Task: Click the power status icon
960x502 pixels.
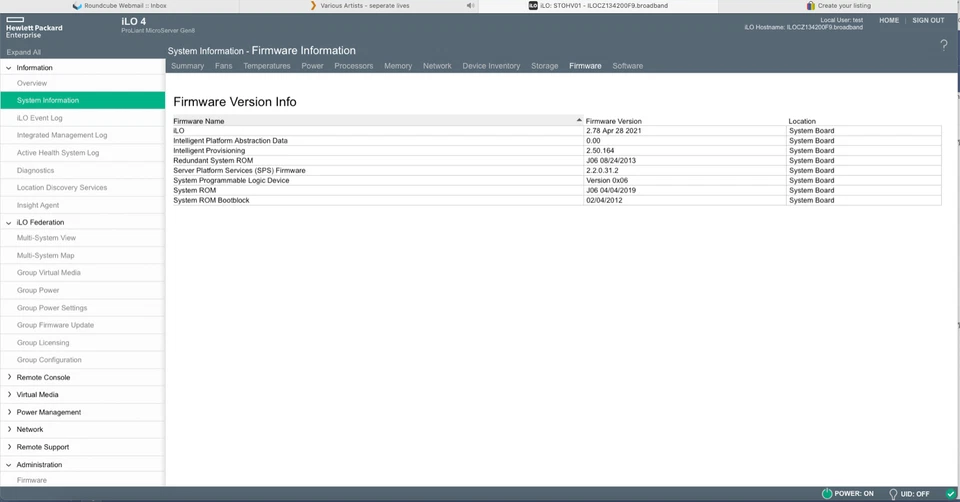Action: click(827, 493)
